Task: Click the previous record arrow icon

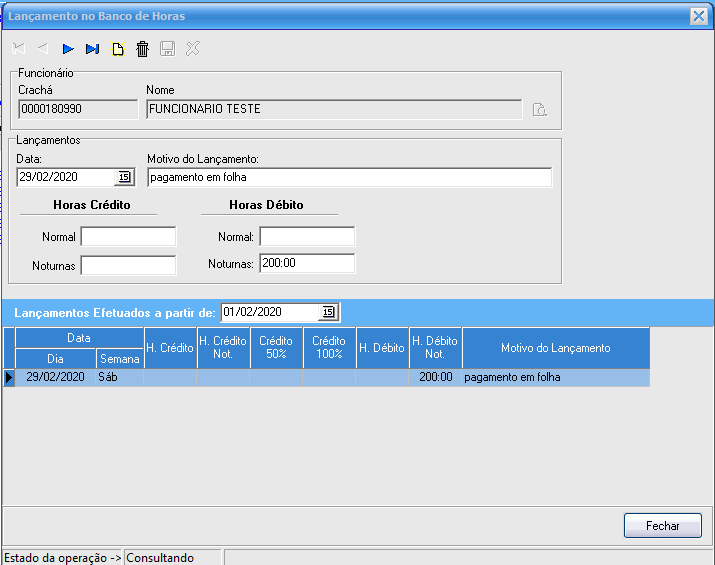Action: 43,49
